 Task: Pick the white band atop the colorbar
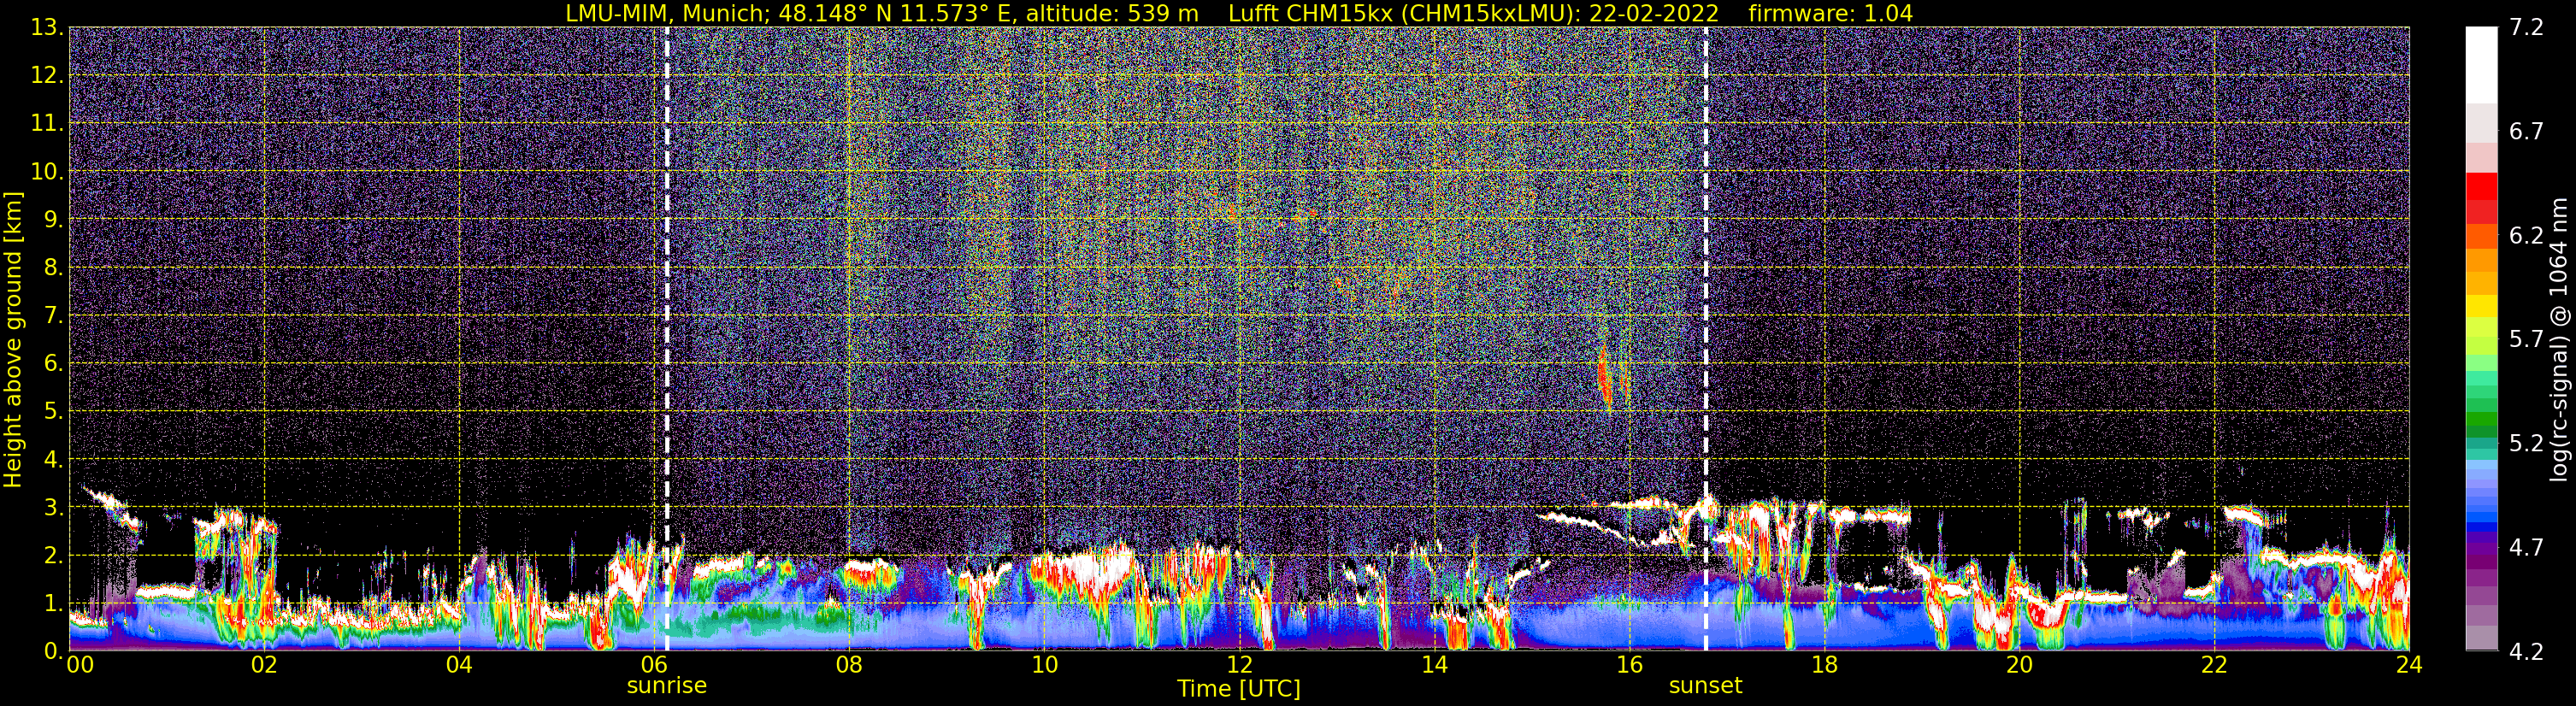2481,64
